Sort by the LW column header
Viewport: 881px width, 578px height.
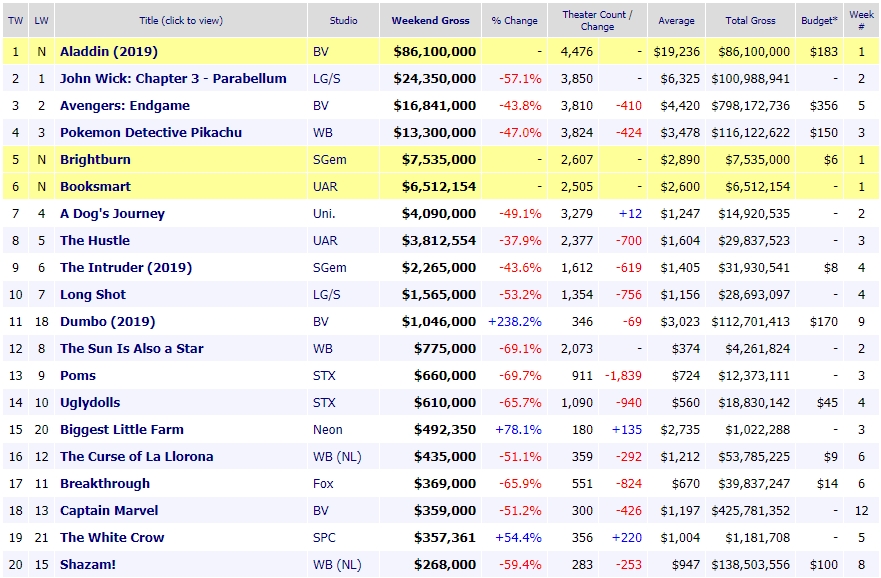pyautogui.click(x=42, y=20)
